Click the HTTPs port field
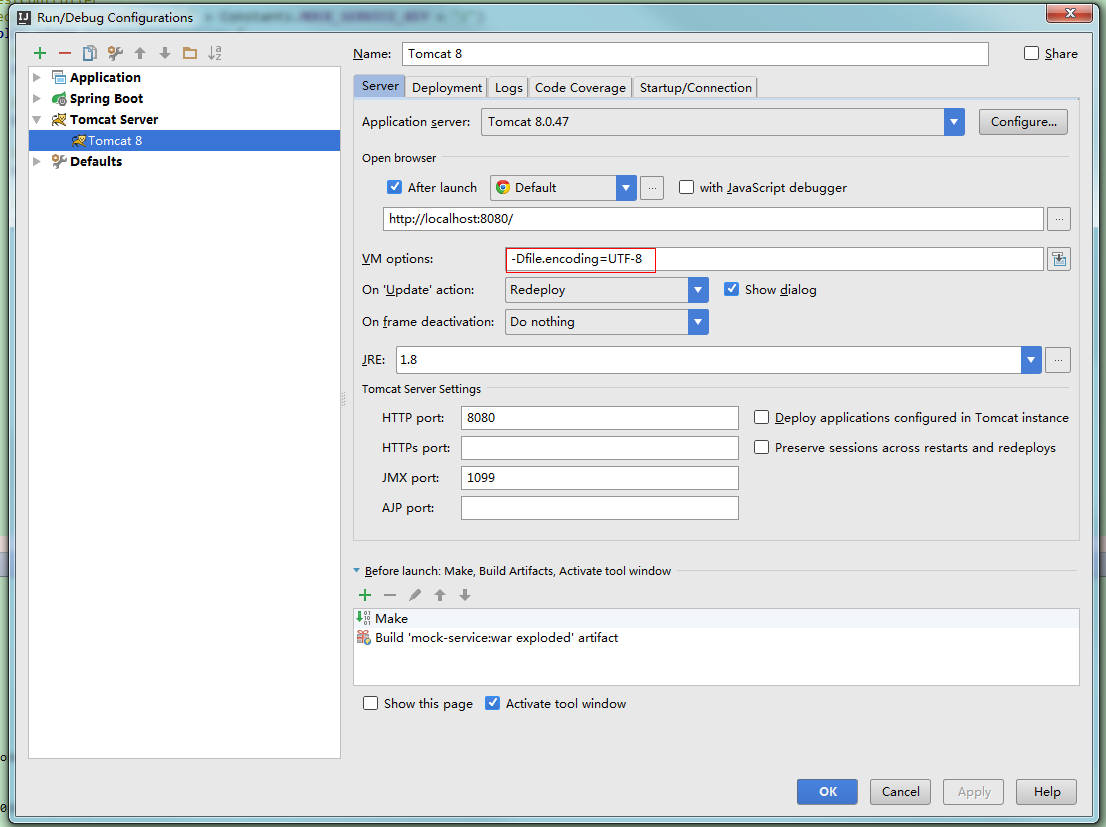This screenshot has width=1106, height=827. tap(600, 448)
